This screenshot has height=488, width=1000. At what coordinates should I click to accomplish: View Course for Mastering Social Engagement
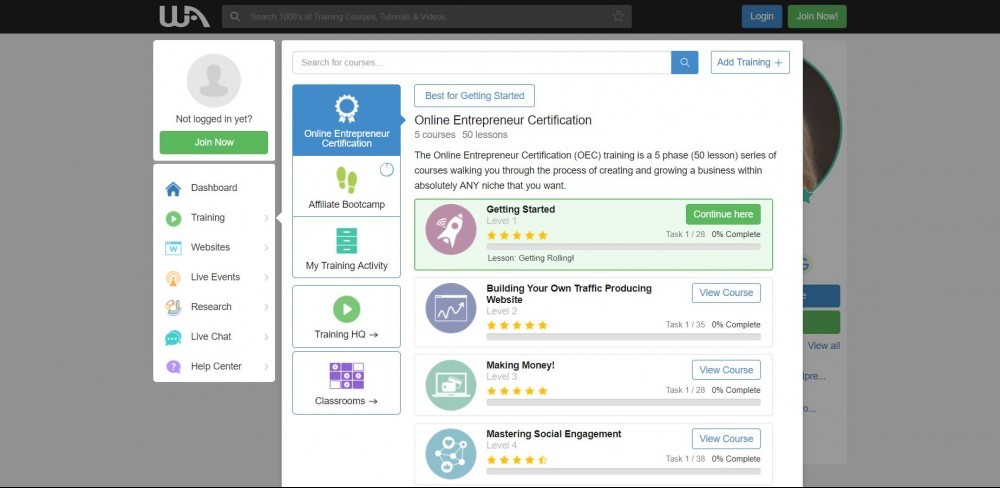pos(726,439)
